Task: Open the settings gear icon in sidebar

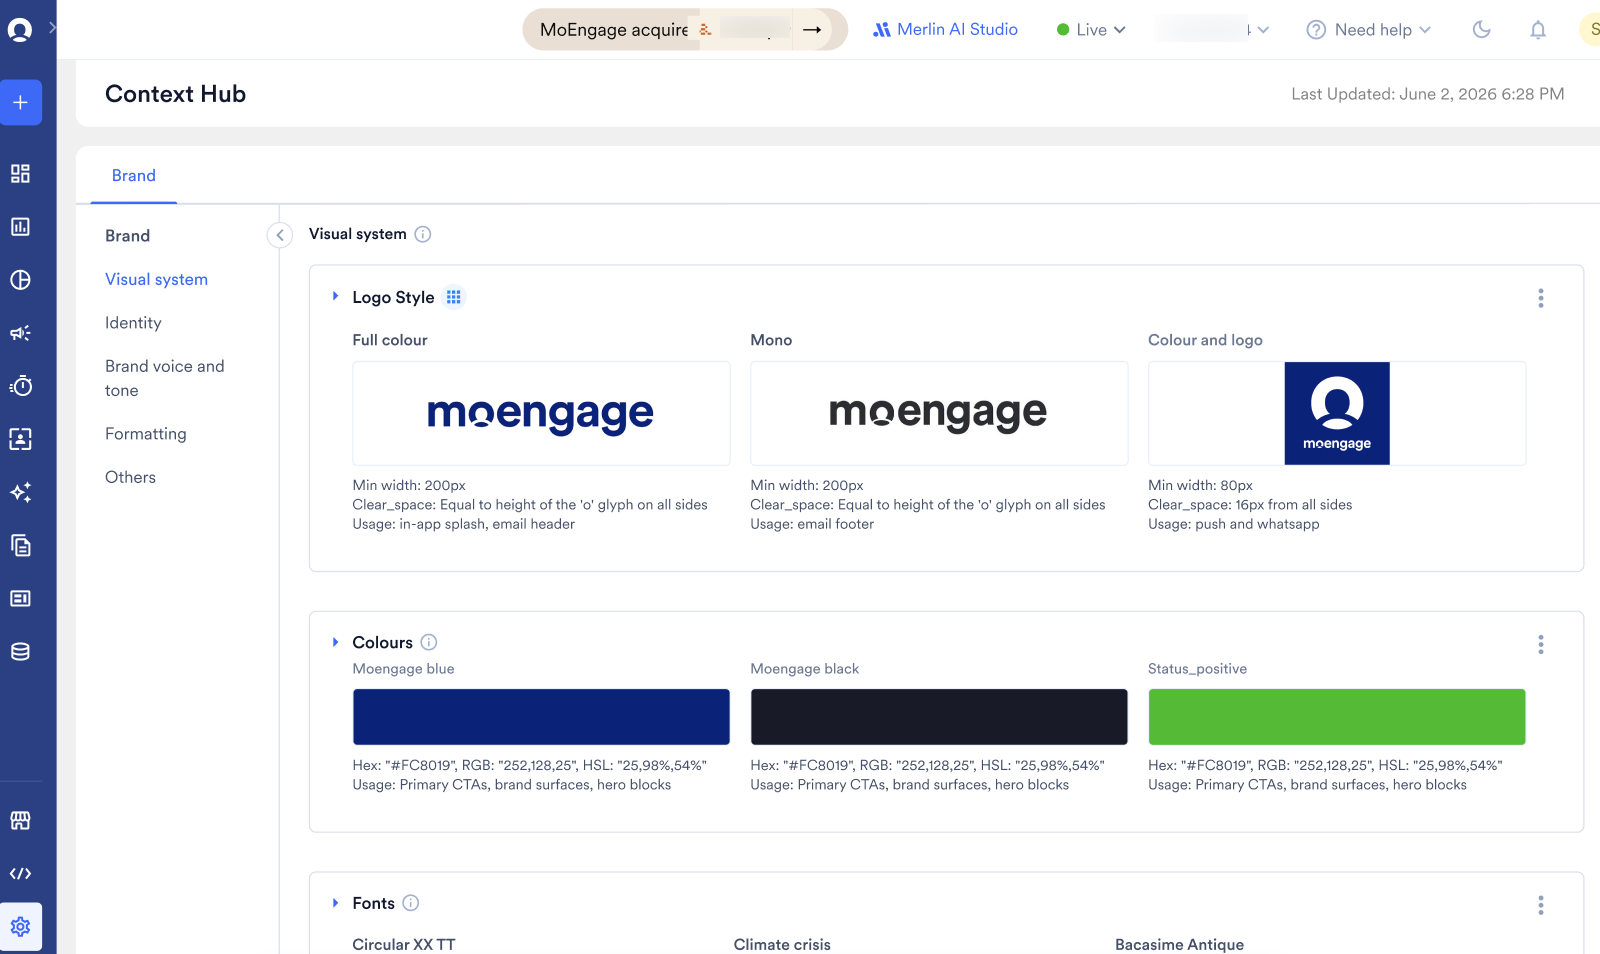Action: [x=20, y=927]
